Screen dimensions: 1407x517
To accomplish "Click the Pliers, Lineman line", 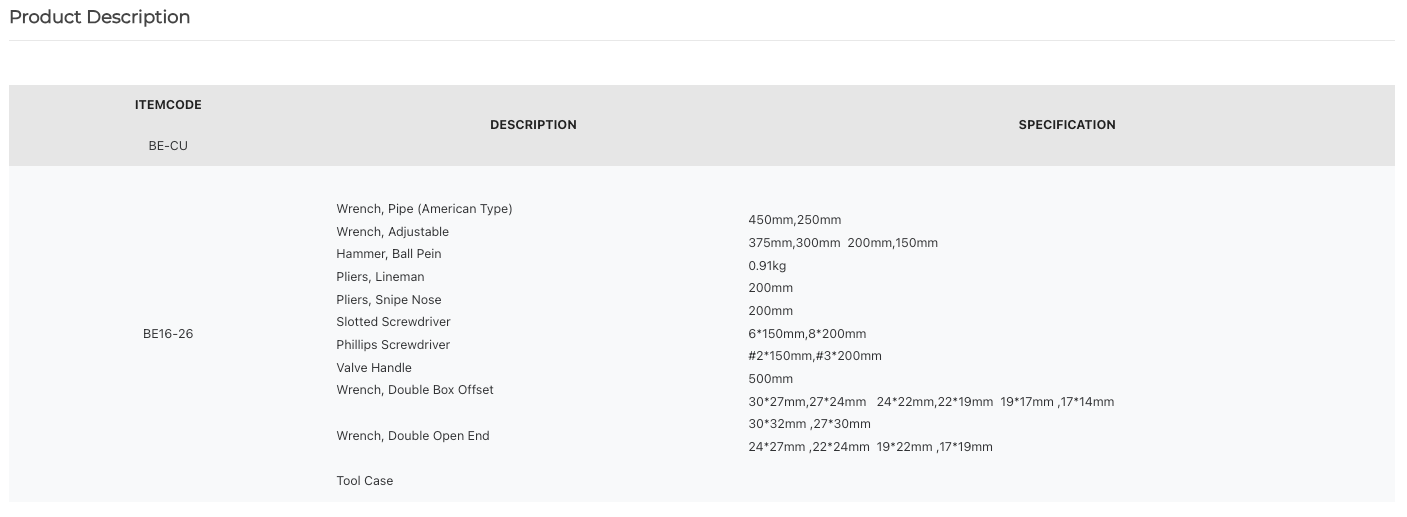I will tap(380, 277).
